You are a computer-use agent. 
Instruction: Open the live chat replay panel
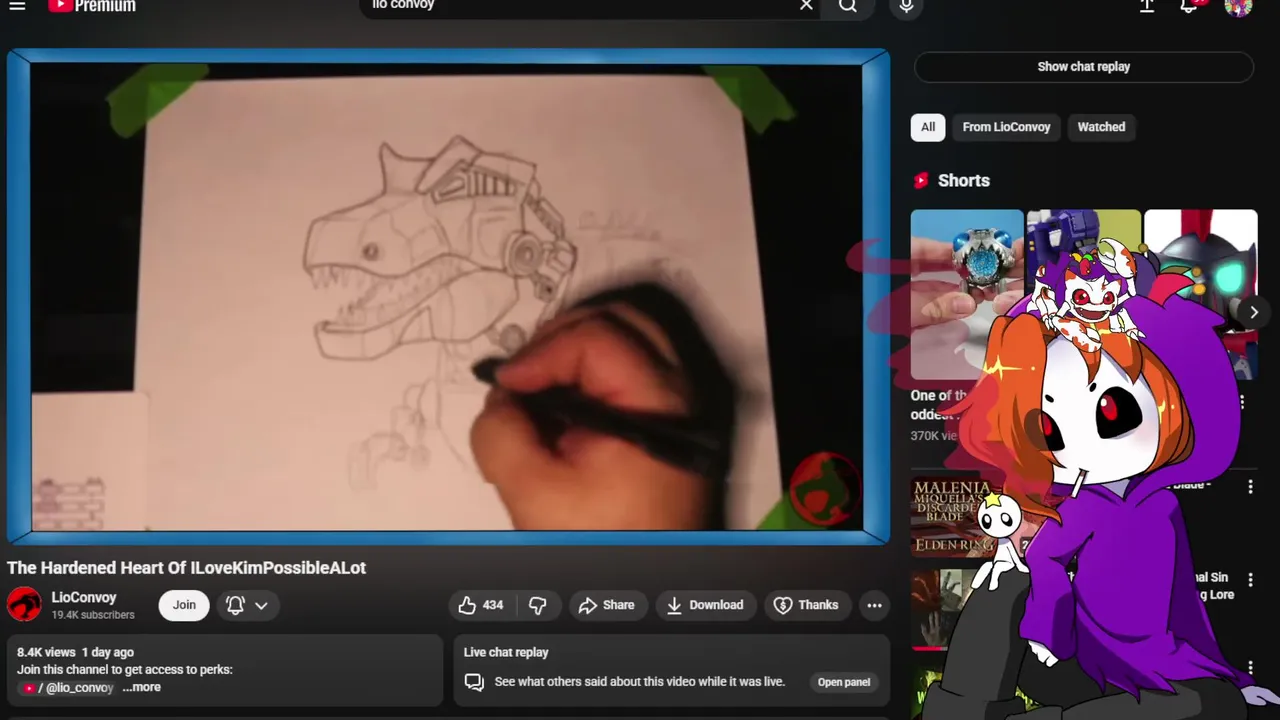844,682
